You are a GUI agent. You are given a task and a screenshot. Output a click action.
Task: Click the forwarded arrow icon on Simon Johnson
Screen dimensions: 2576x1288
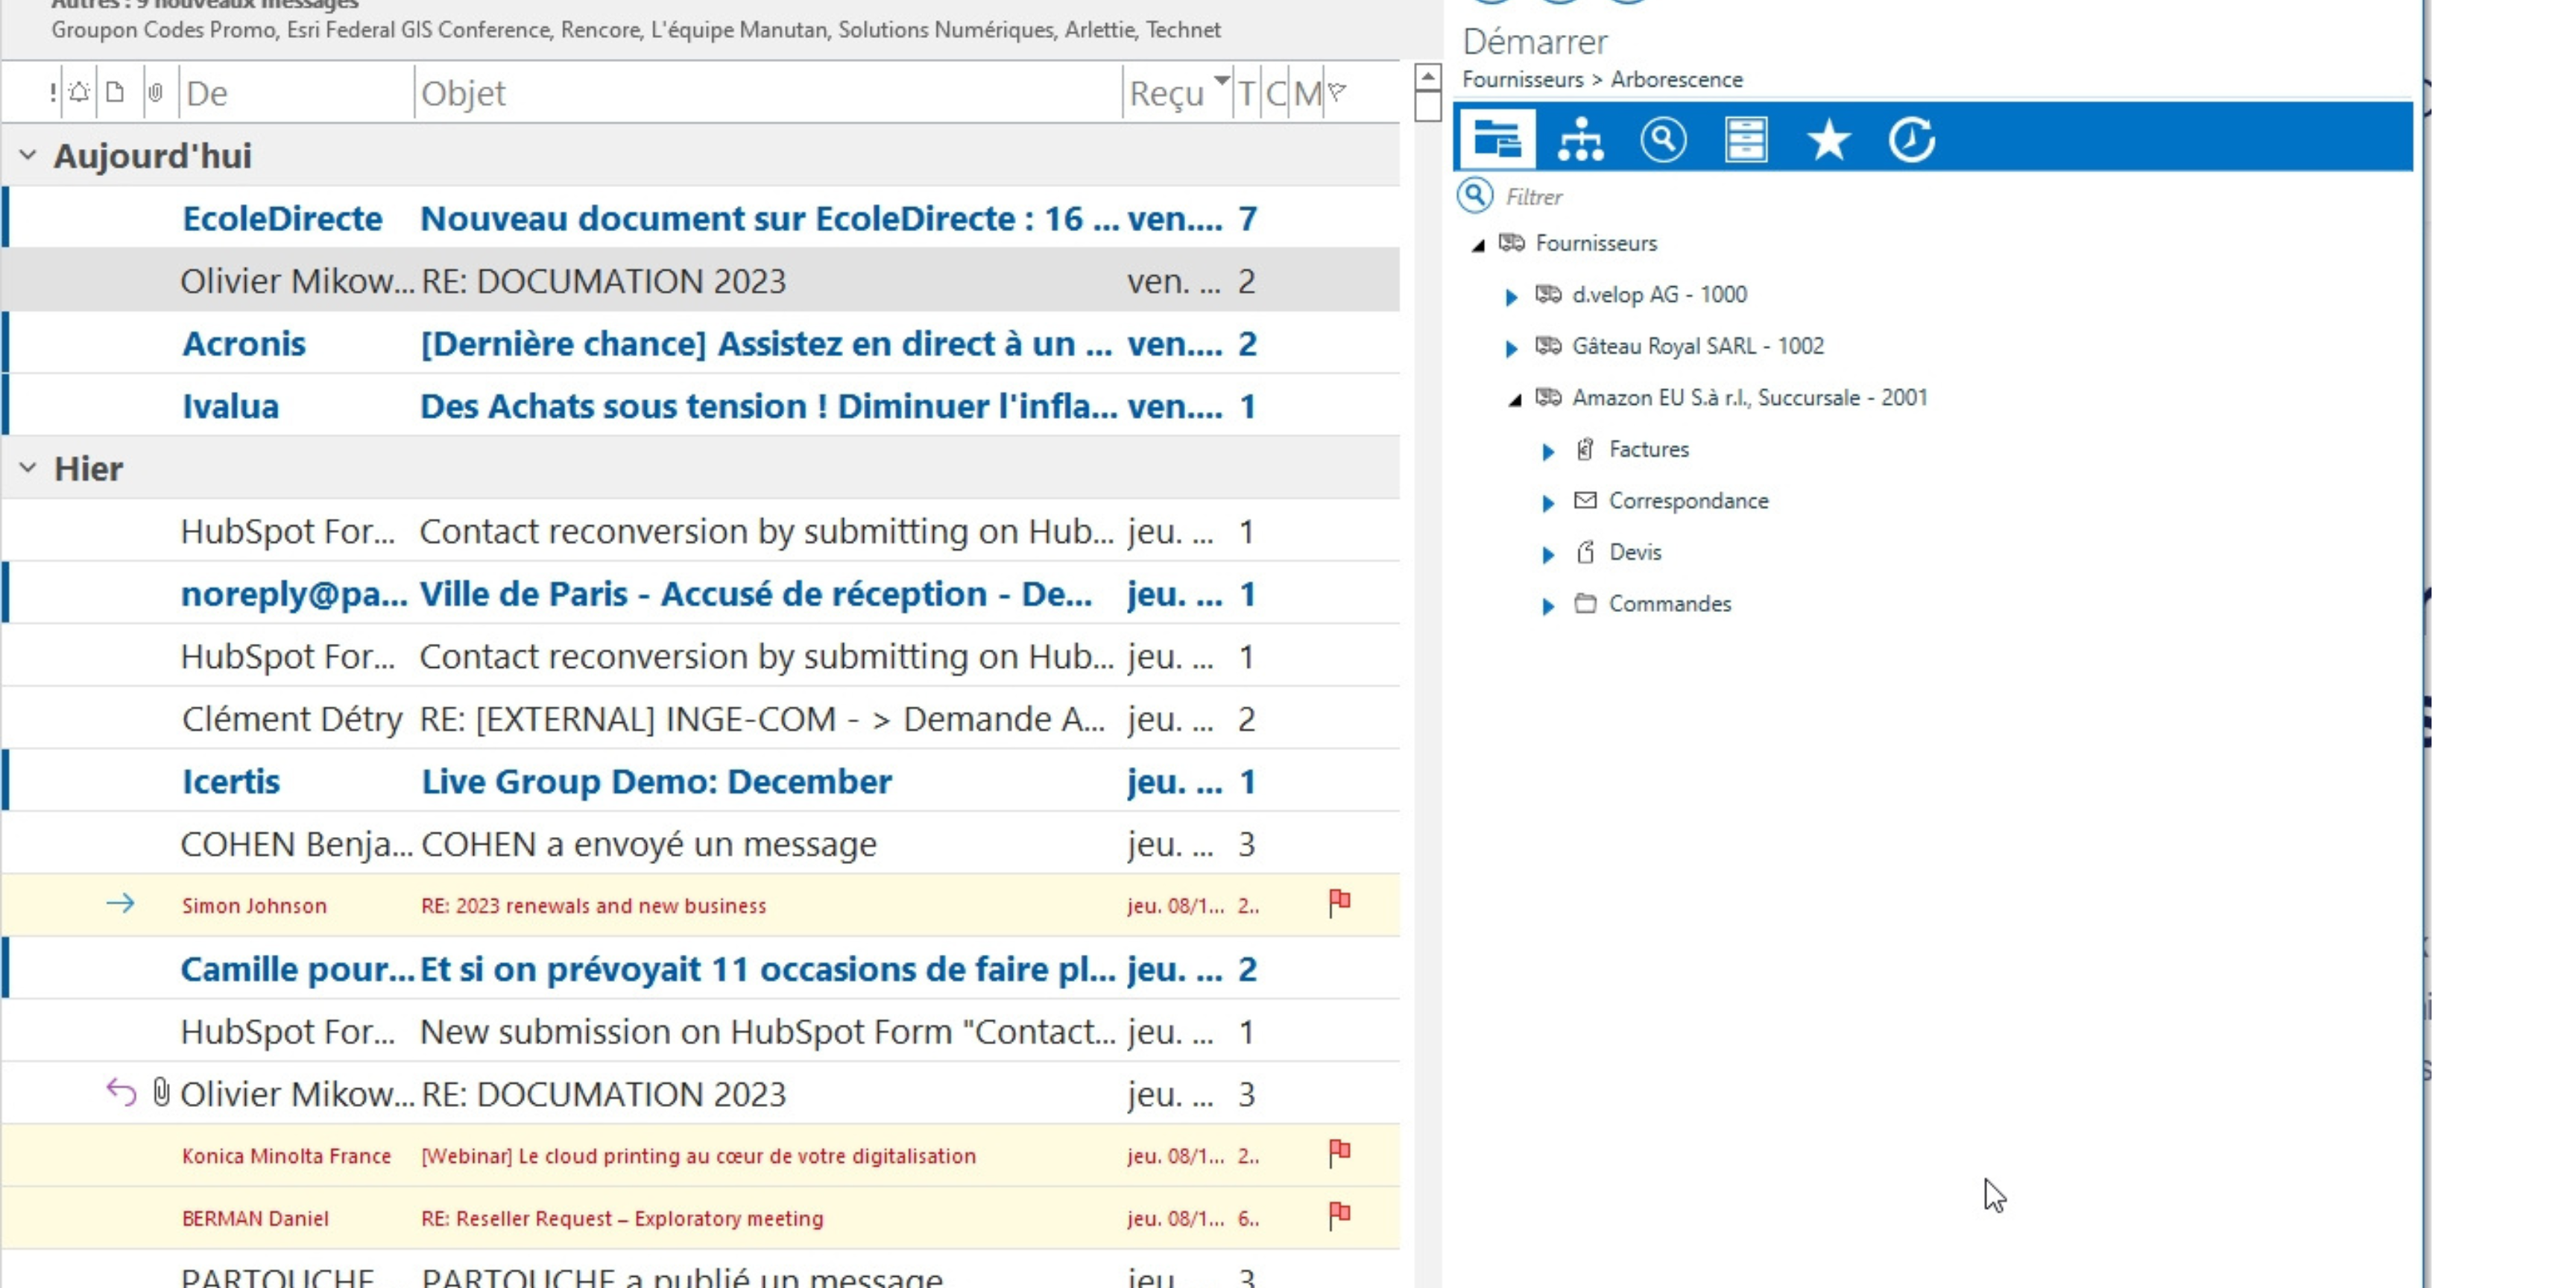pos(120,904)
